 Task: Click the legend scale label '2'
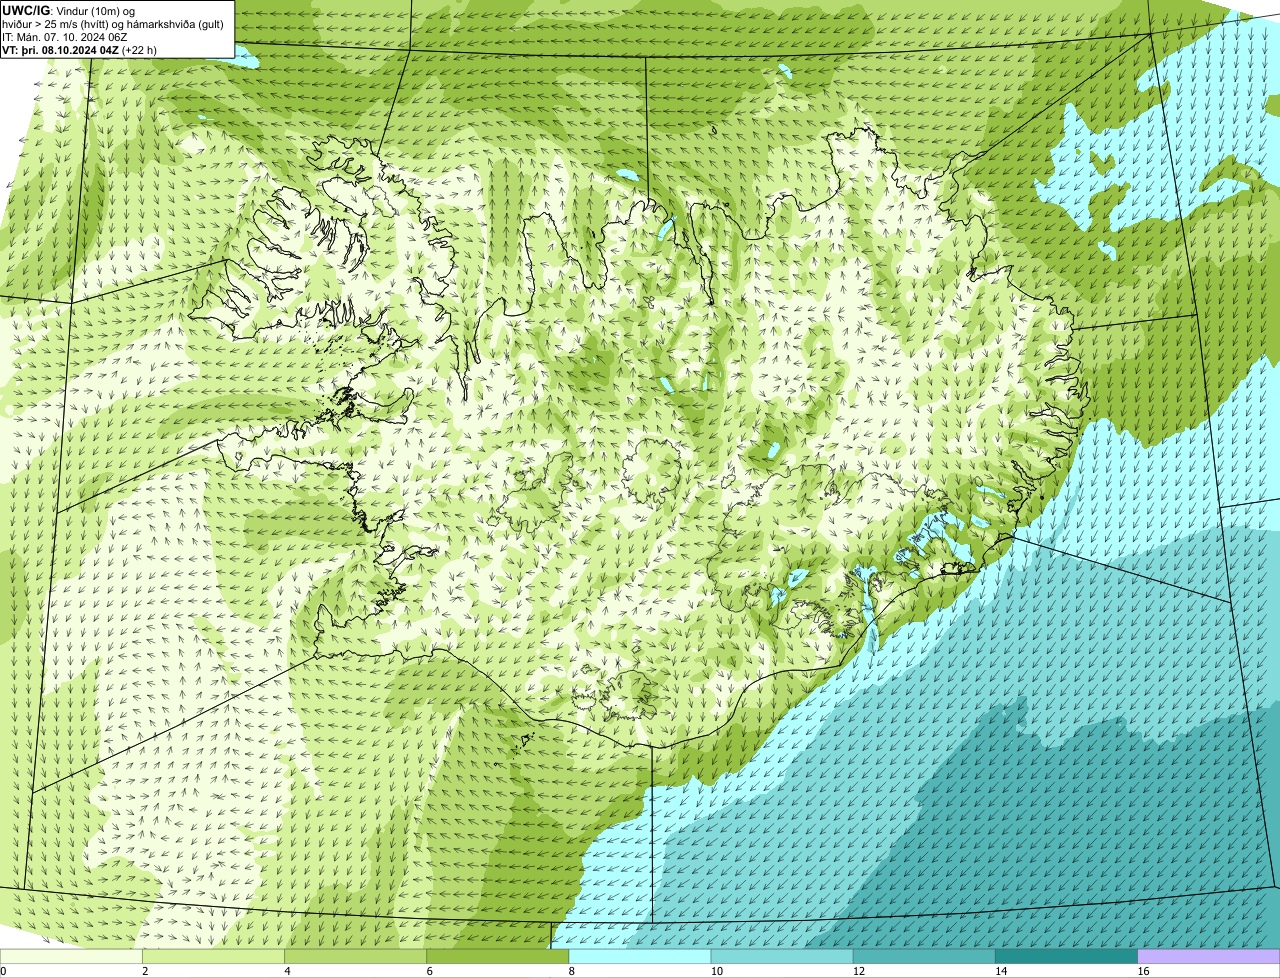click(x=145, y=971)
